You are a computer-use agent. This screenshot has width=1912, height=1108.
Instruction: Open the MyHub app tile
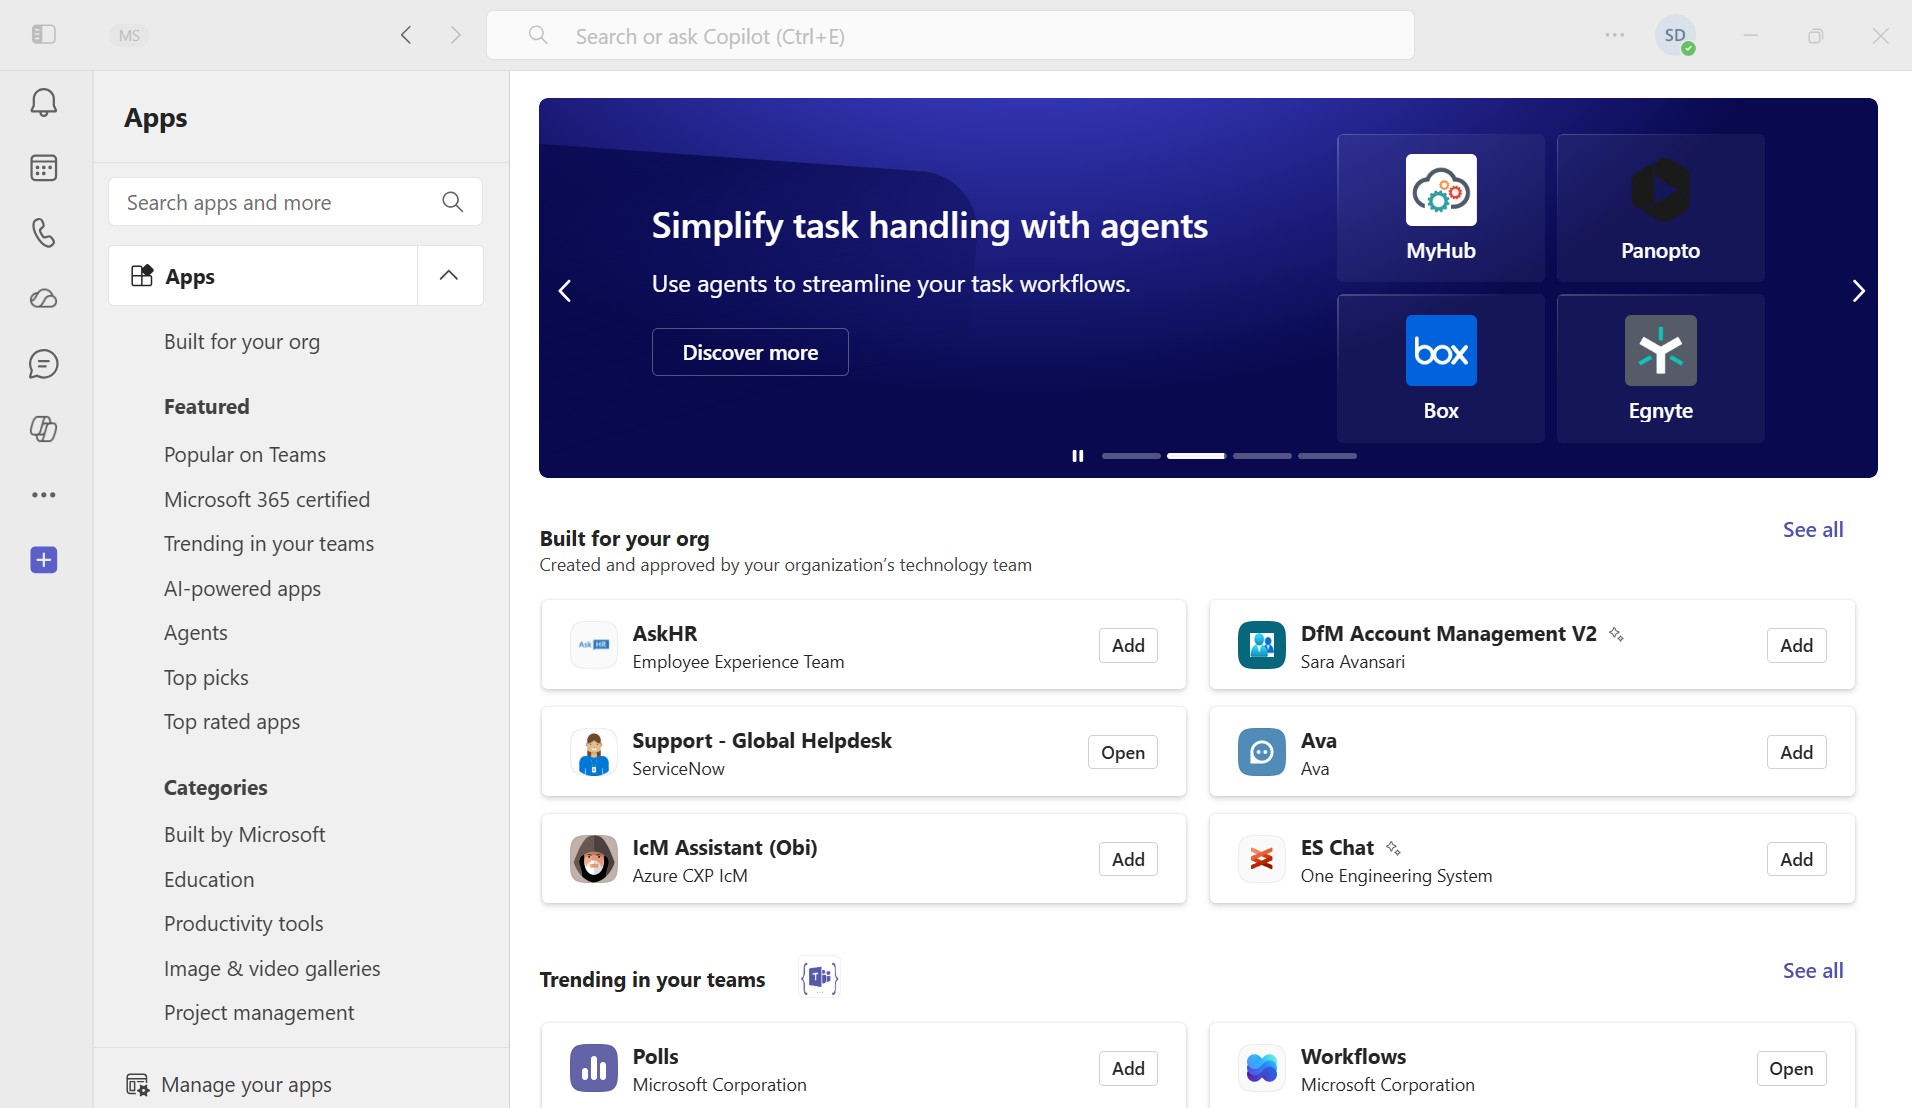click(x=1441, y=208)
